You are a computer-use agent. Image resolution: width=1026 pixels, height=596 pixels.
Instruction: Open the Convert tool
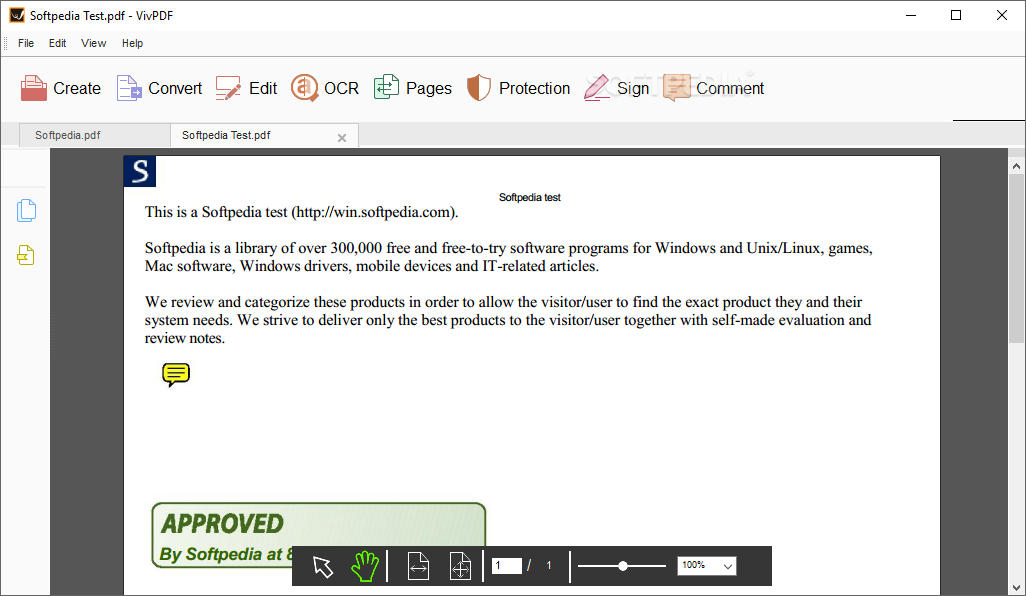coord(159,88)
